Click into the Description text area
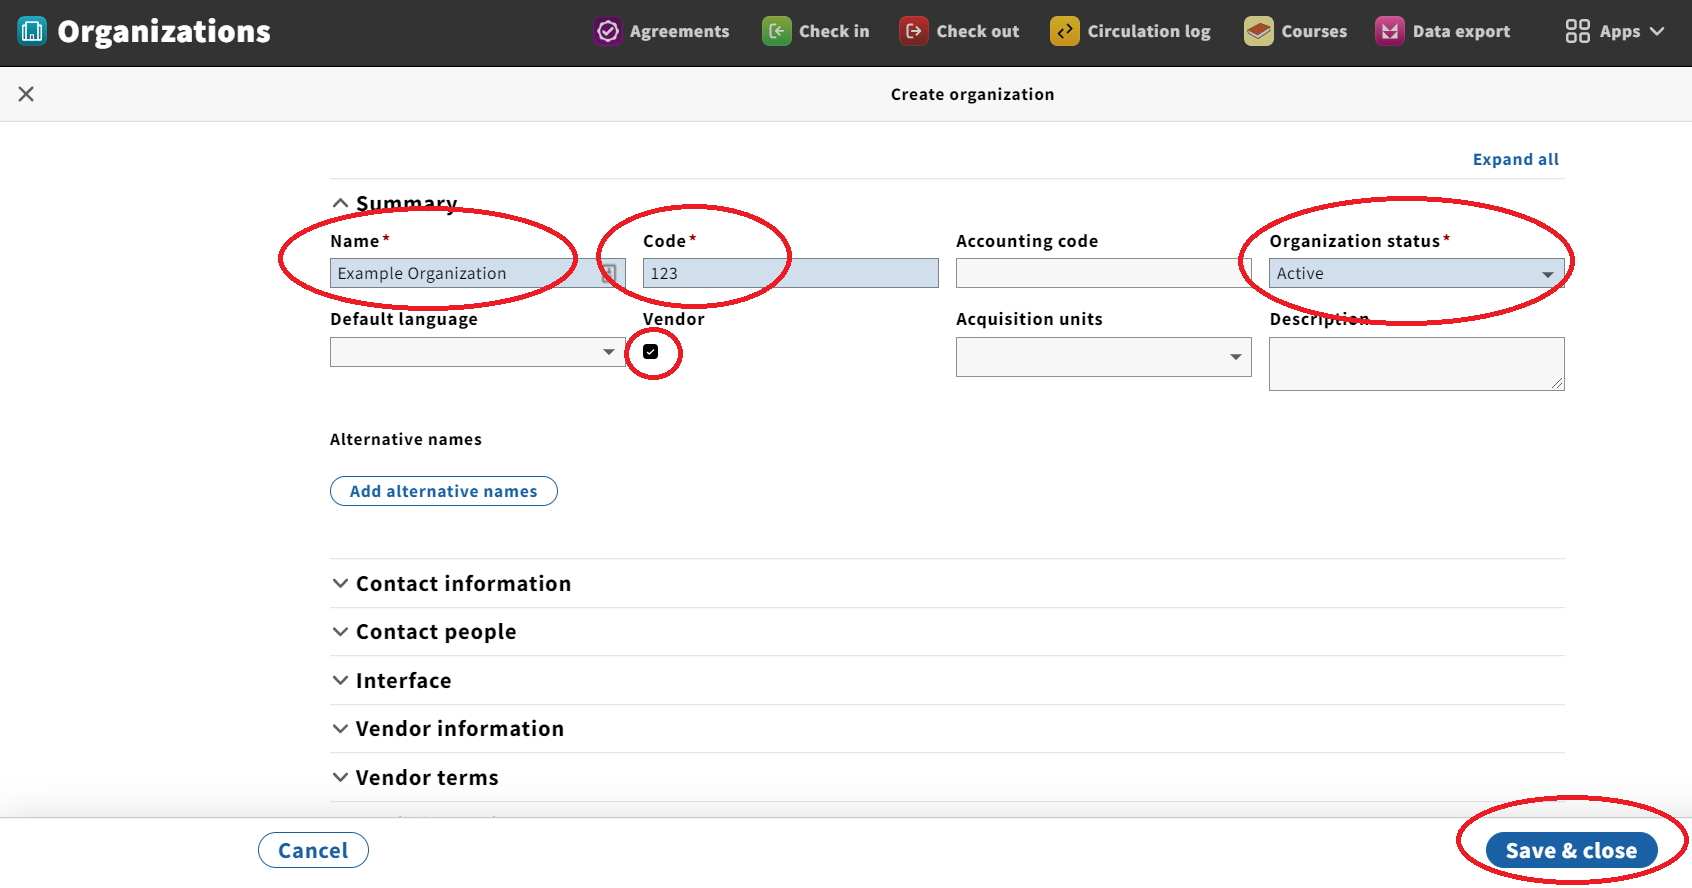1692x888 pixels. [1416, 364]
